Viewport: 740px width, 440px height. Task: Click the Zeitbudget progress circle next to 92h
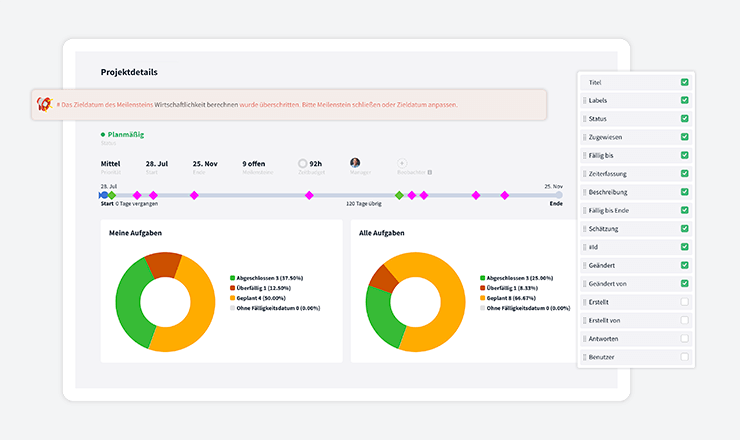303,163
